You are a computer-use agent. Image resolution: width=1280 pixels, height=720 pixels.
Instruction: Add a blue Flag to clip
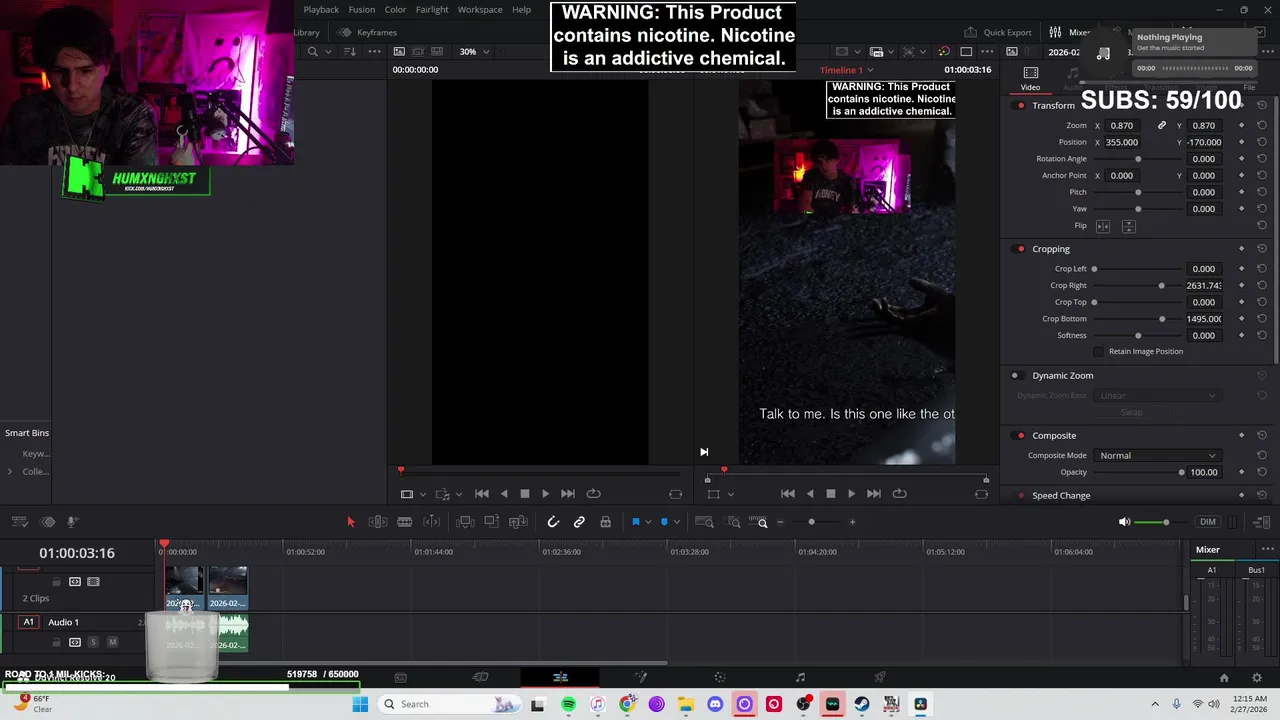pos(635,522)
